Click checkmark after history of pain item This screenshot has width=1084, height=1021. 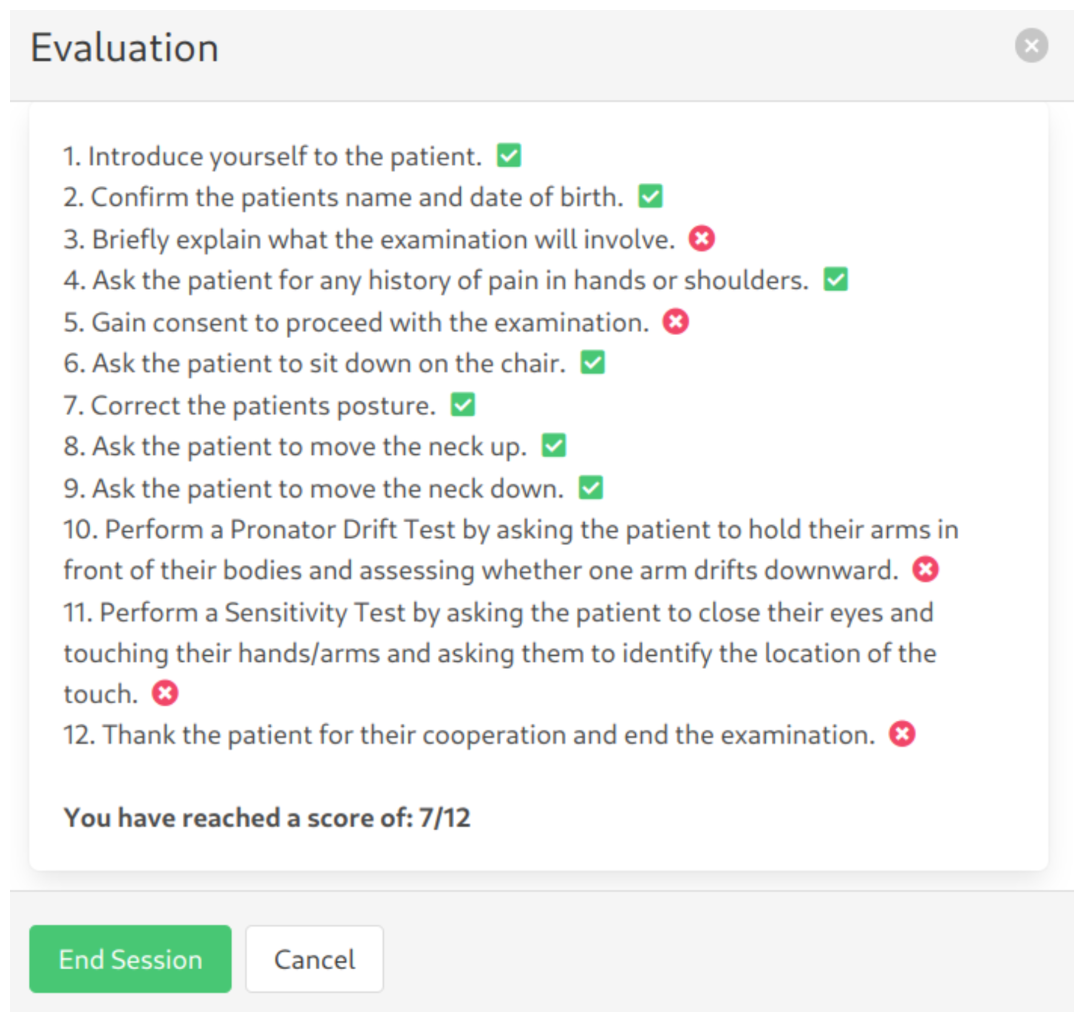click(835, 280)
